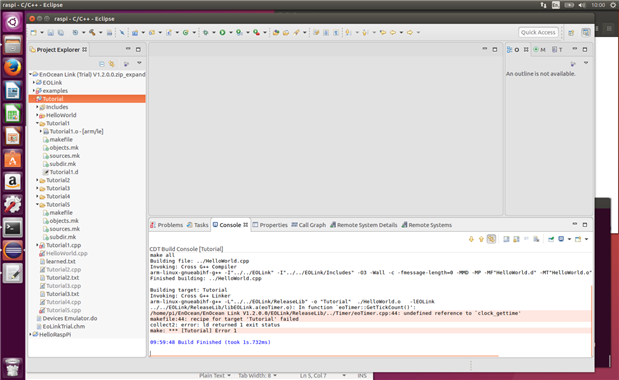Click the green Run button icon
This screenshot has width=619, height=380.
click(x=223, y=33)
